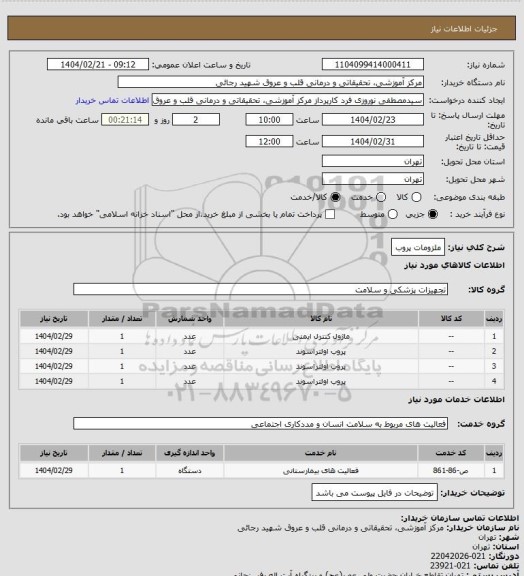Click the service group field فعالیت های مربوط به سلامت

click(260, 424)
